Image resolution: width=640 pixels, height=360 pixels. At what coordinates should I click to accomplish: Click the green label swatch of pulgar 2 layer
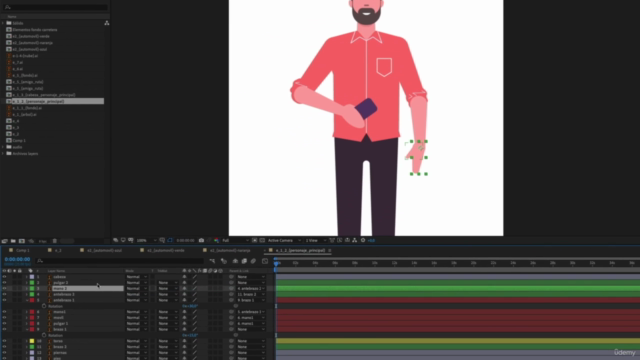32,282
